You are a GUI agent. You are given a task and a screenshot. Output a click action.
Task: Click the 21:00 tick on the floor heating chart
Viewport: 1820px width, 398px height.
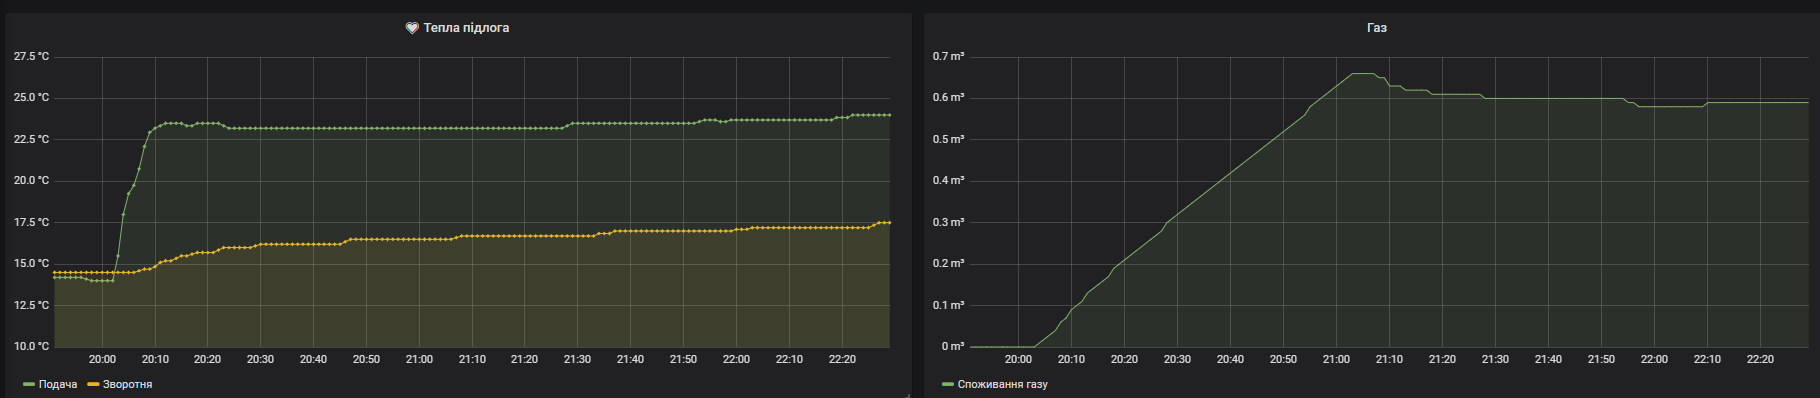(419, 359)
